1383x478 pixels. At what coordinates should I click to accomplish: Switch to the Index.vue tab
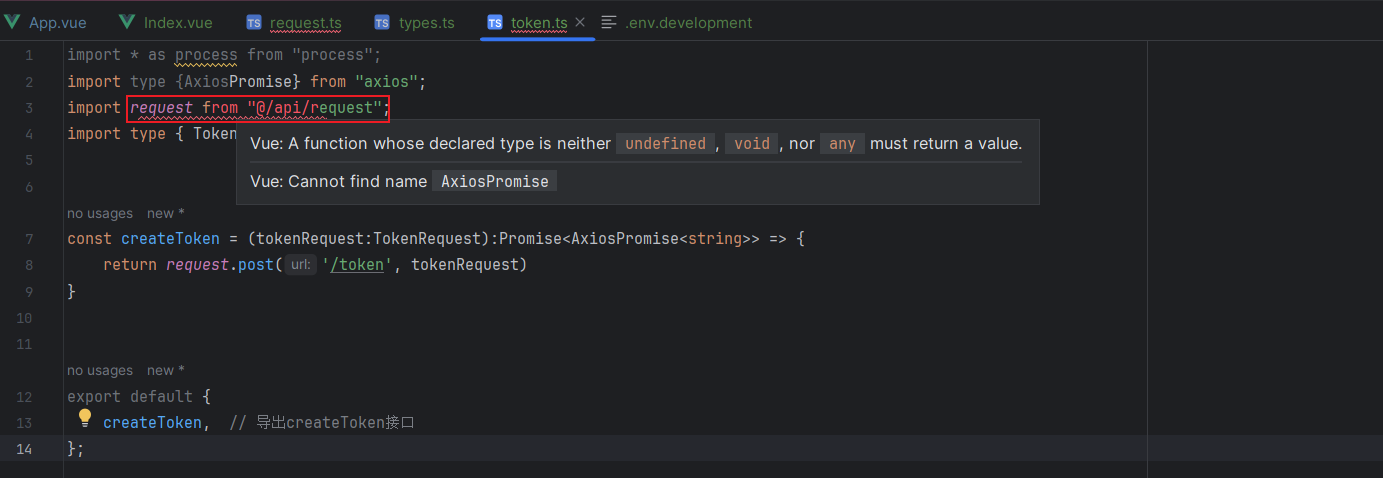177,22
